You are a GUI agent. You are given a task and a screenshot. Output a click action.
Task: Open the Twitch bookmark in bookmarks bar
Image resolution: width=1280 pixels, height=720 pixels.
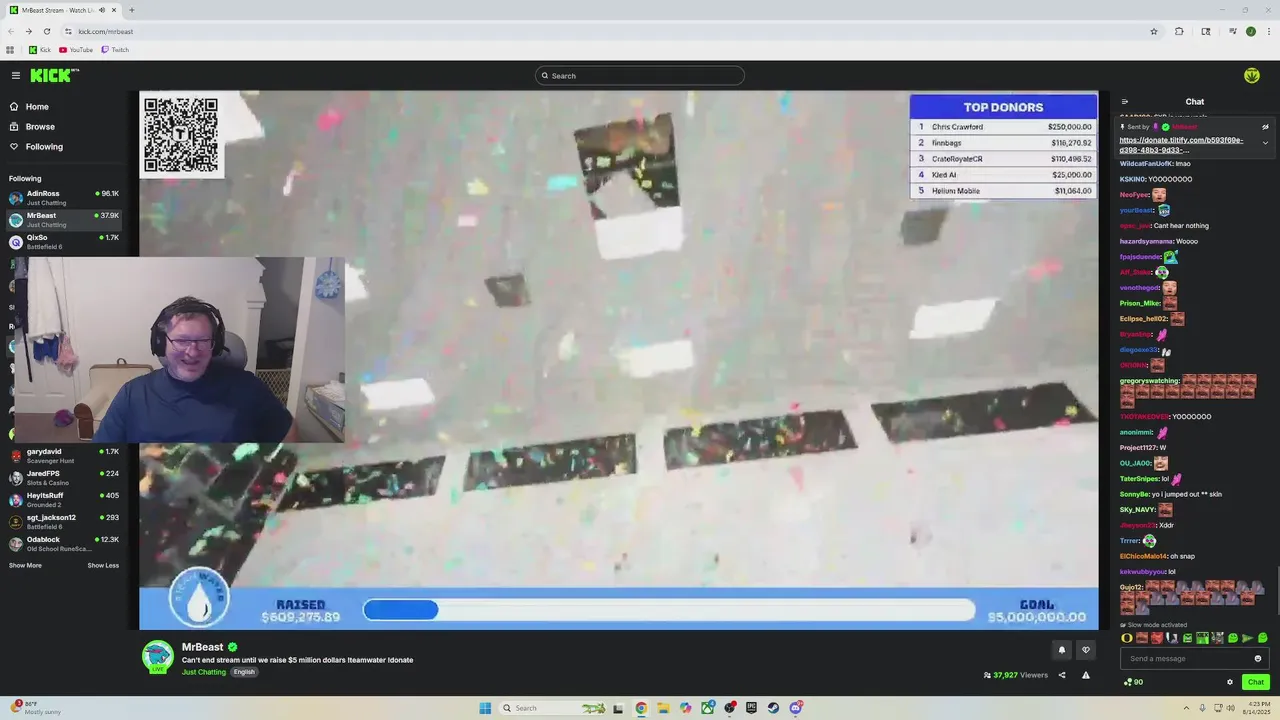tap(115, 50)
